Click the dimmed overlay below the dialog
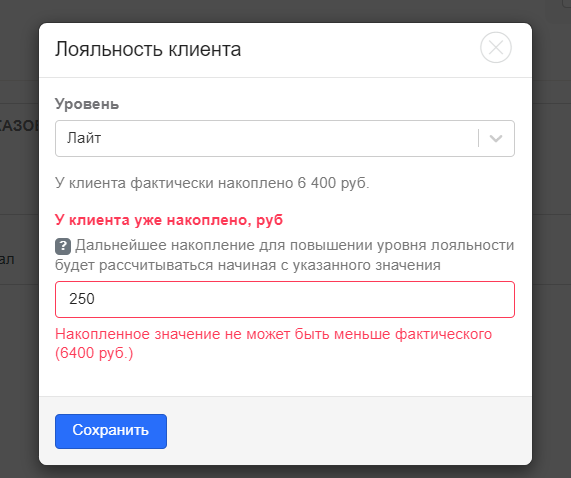The image size is (571, 478). click(x=286, y=472)
